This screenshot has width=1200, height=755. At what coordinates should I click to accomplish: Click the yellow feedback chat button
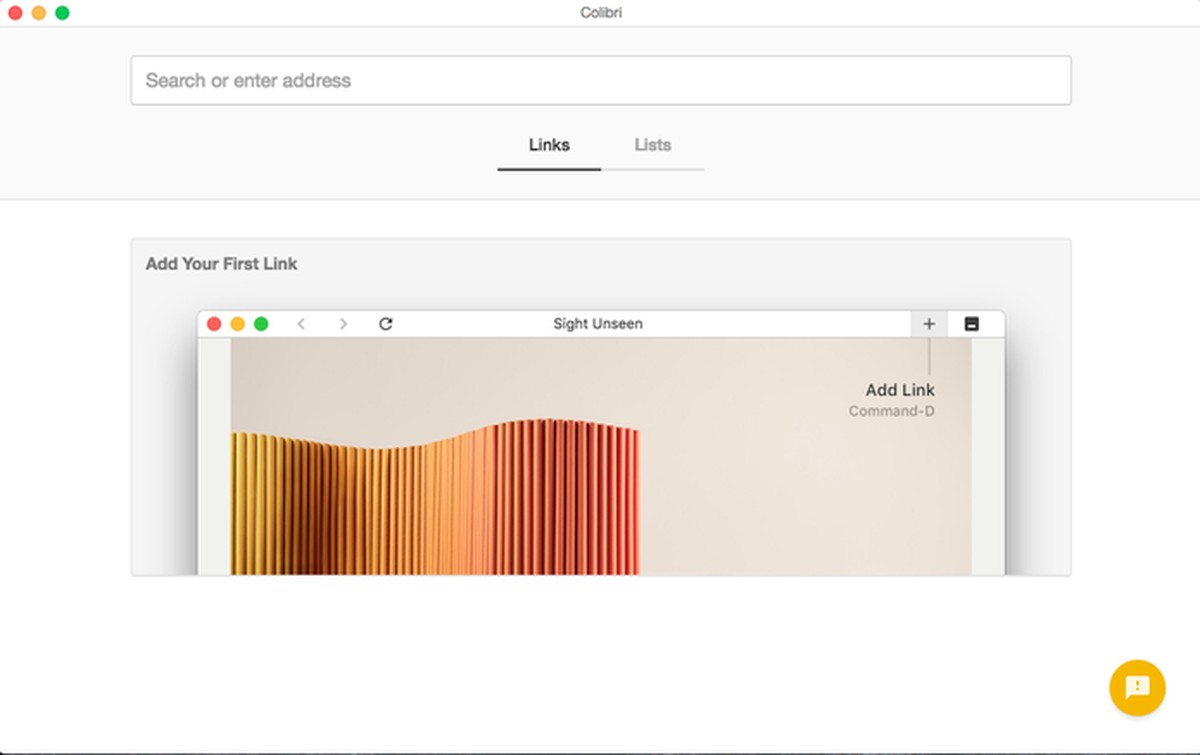pyautogui.click(x=1137, y=688)
